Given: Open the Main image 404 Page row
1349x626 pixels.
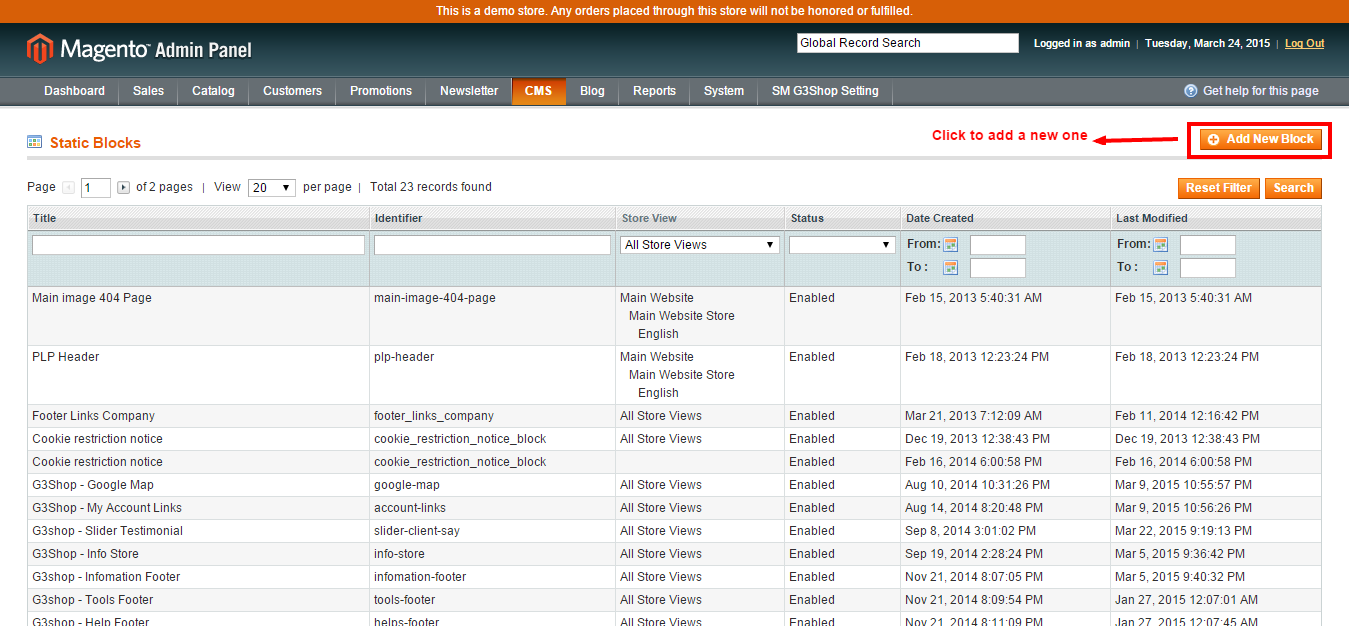Looking at the screenshot, I should (x=674, y=316).
